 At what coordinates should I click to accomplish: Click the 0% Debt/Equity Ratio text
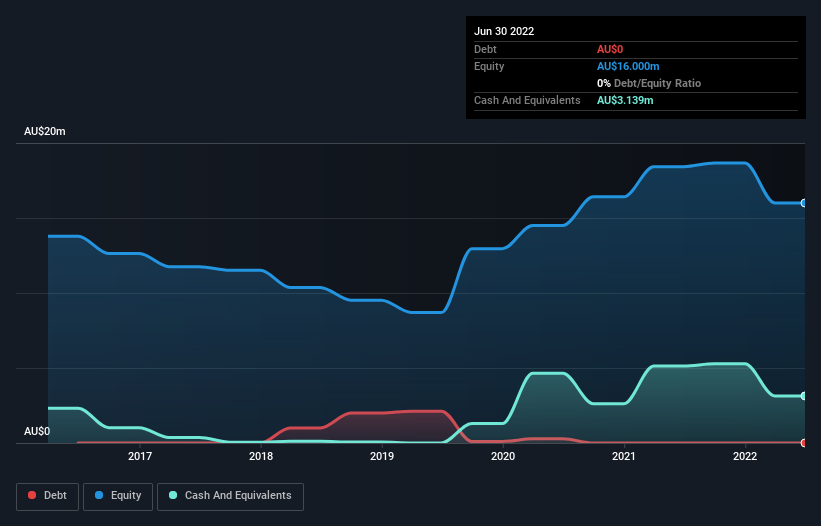pos(649,83)
